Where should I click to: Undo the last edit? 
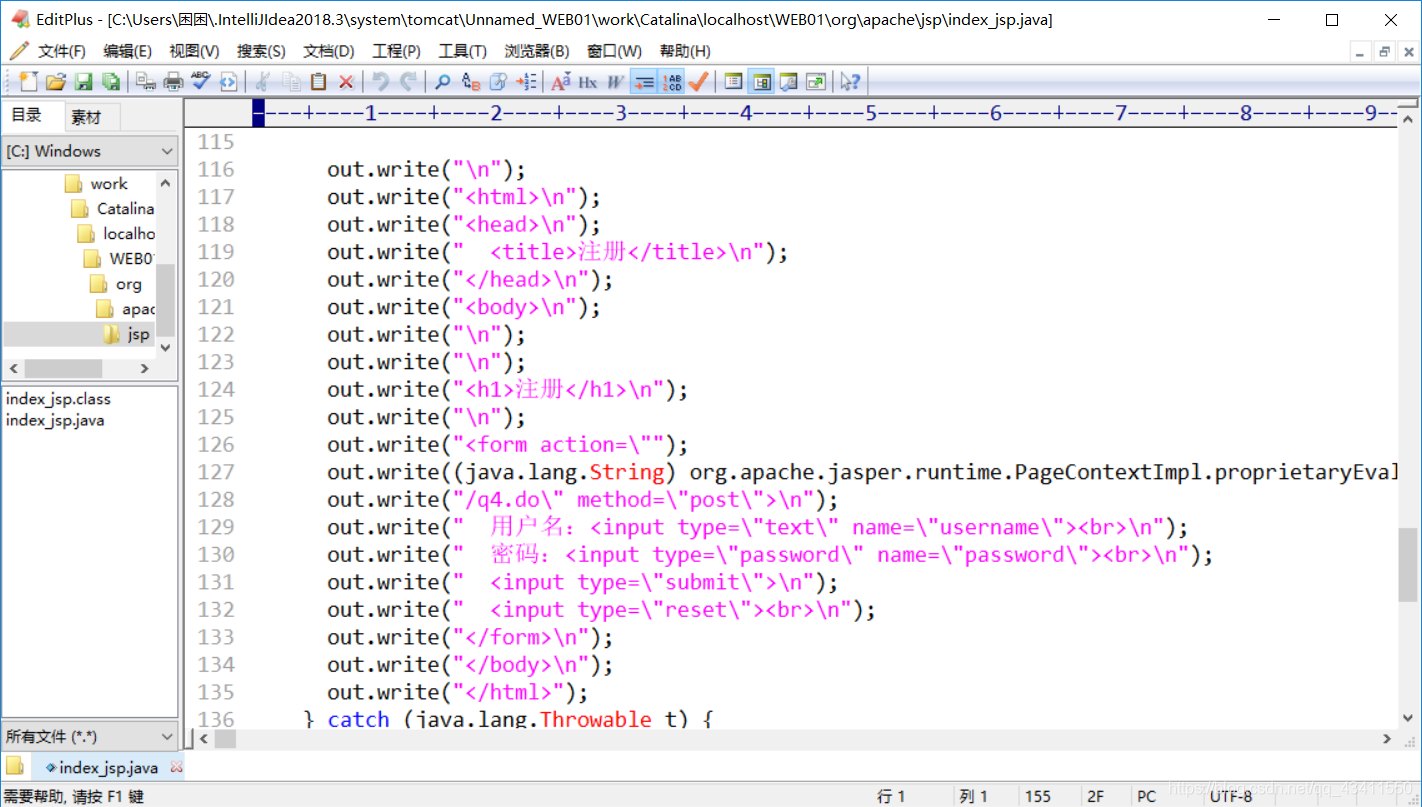(380, 82)
